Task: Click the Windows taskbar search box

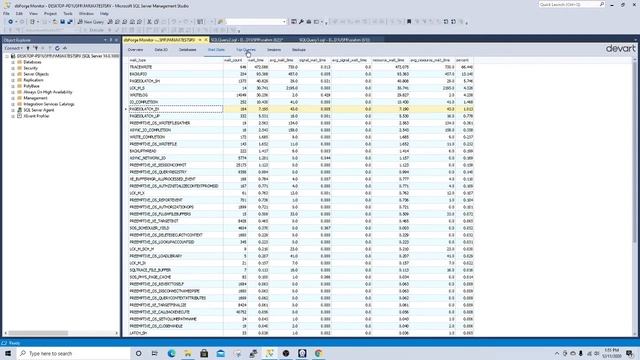Action: click(x=73, y=353)
